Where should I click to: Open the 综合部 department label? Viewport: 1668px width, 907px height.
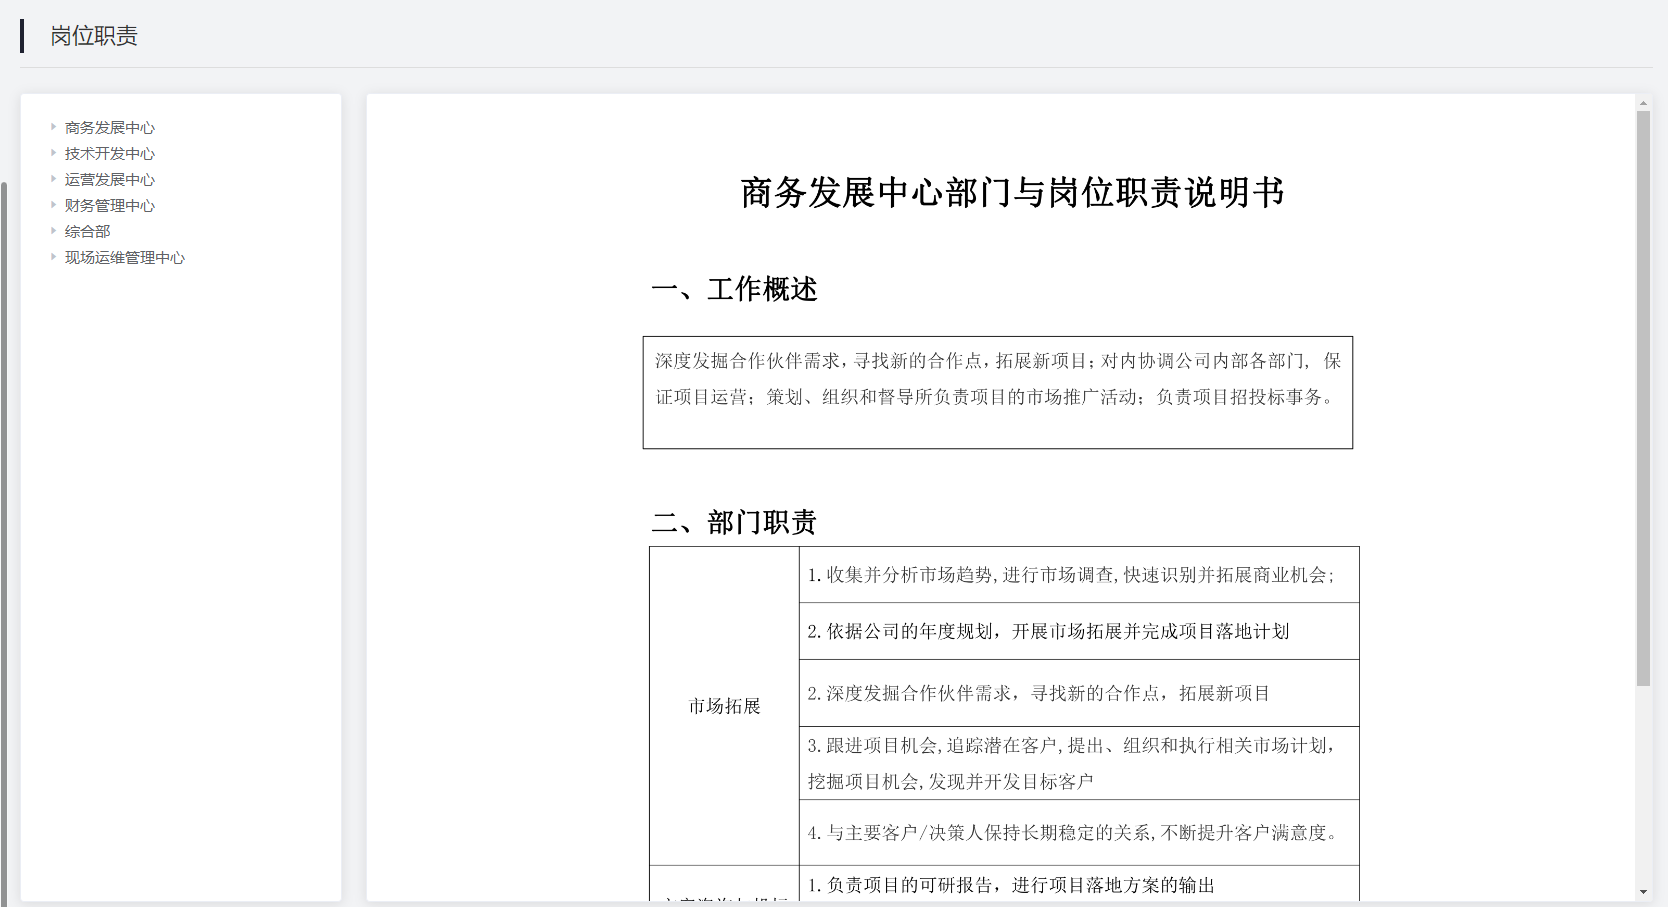tap(88, 232)
